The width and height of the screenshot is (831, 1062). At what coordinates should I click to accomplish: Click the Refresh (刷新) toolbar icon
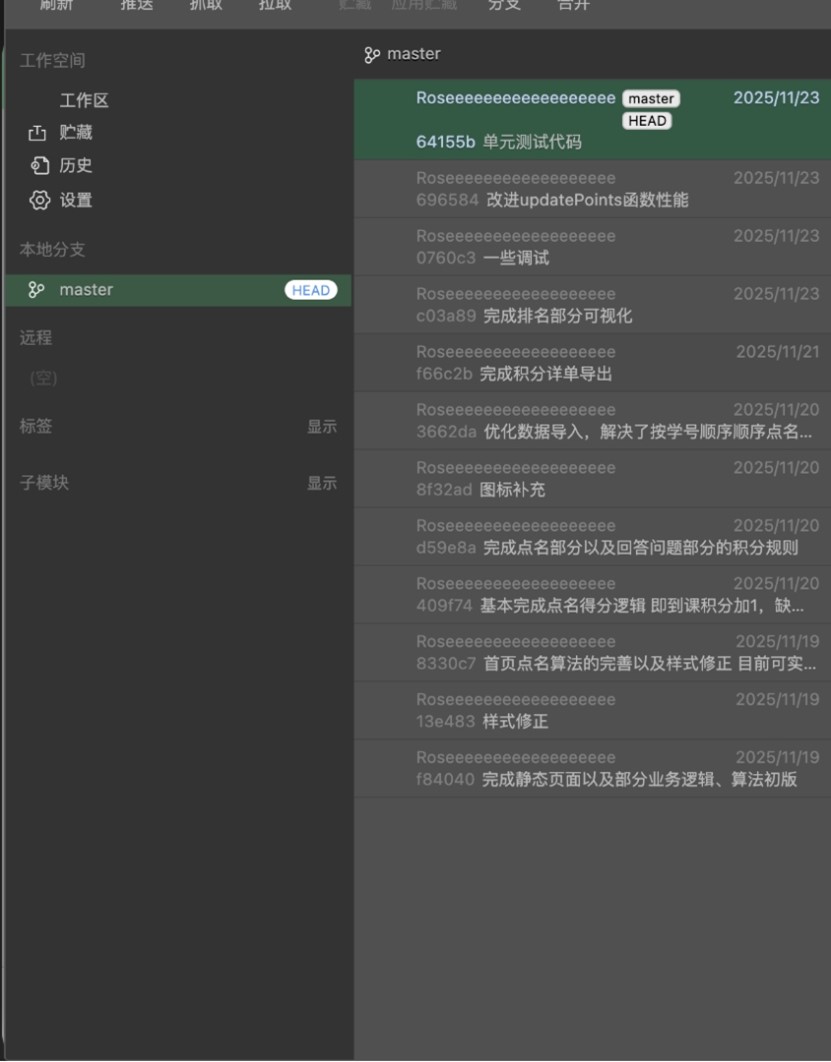point(55,6)
